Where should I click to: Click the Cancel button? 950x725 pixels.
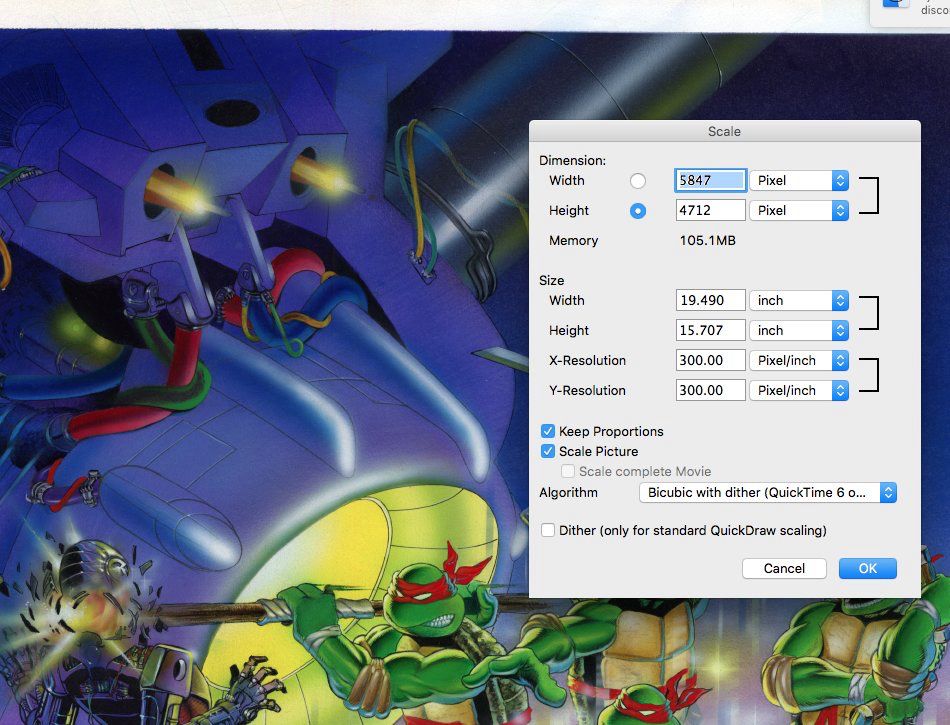pyautogui.click(x=784, y=568)
